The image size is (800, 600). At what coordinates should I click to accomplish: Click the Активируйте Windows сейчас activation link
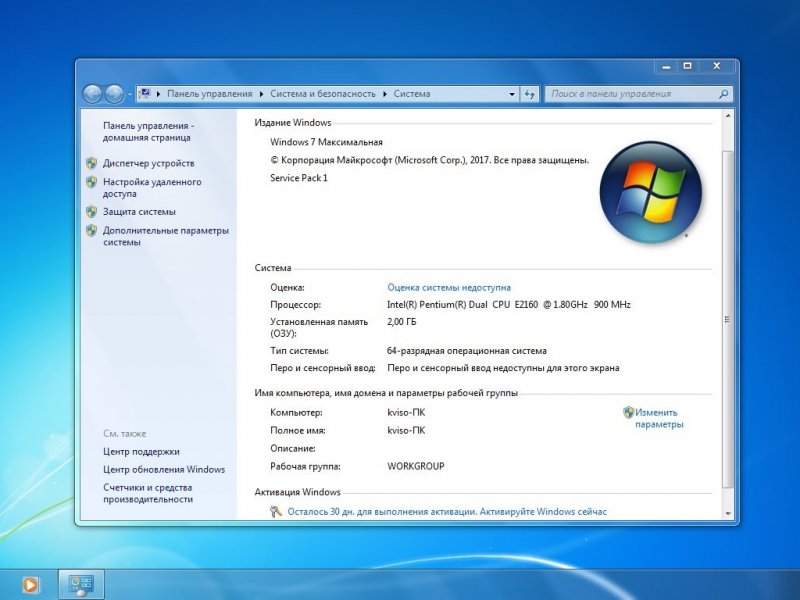(x=543, y=512)
